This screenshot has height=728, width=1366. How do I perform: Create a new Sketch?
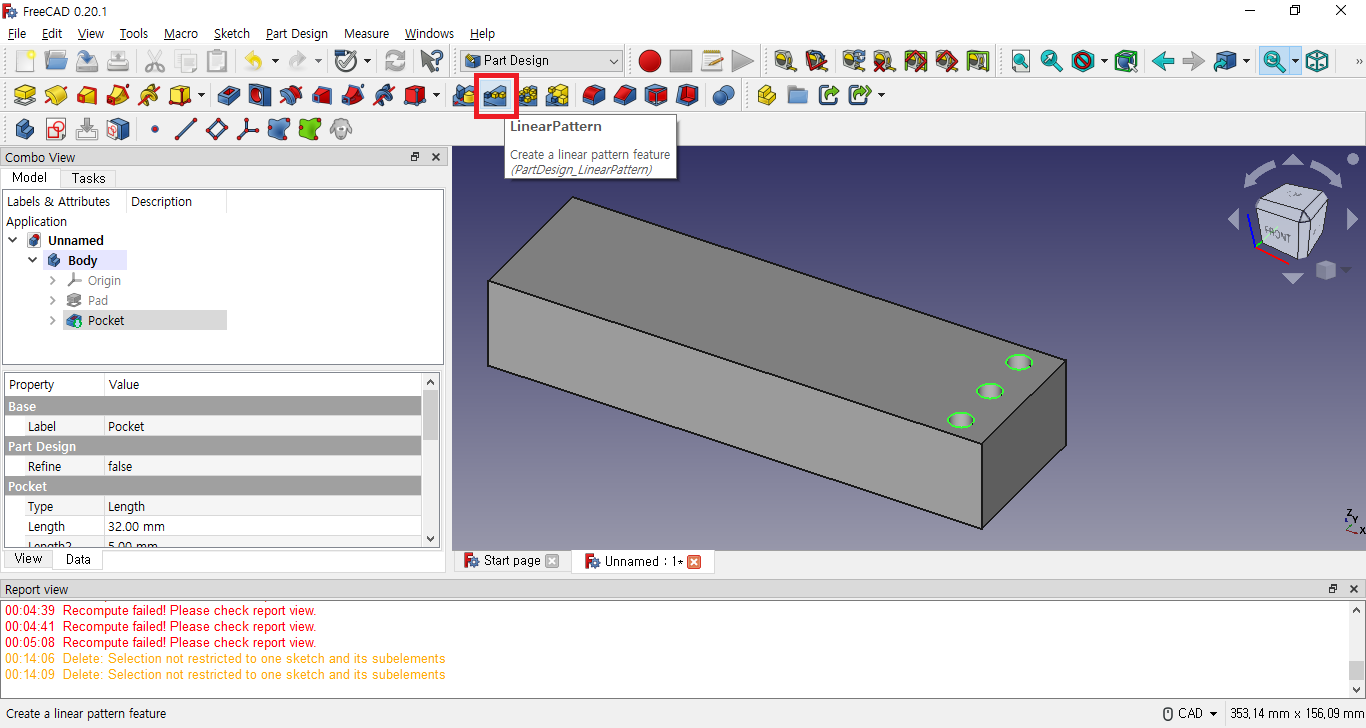(56, 129)
